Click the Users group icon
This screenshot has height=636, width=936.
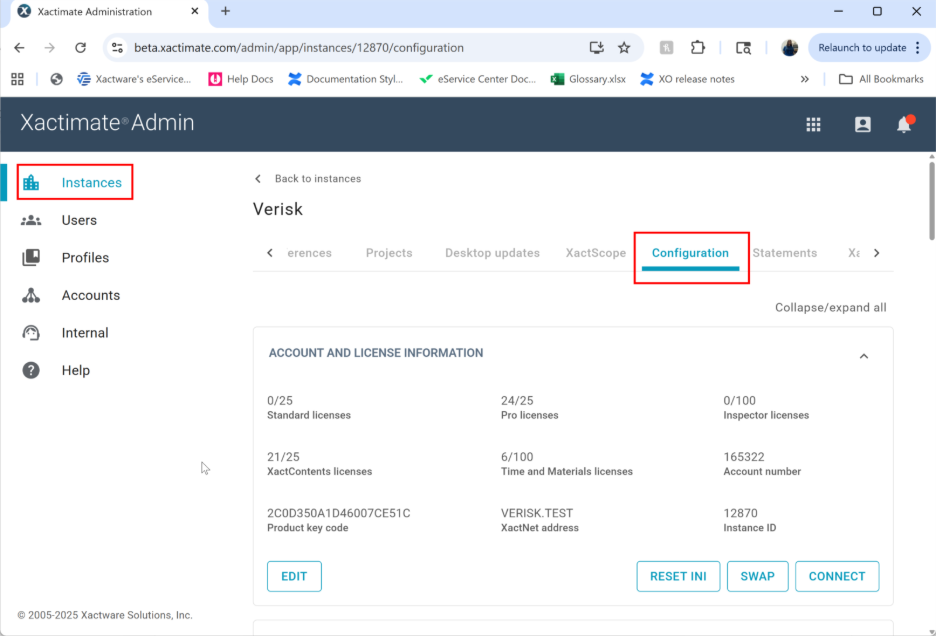pyautogui.click(x=31, y=220)
